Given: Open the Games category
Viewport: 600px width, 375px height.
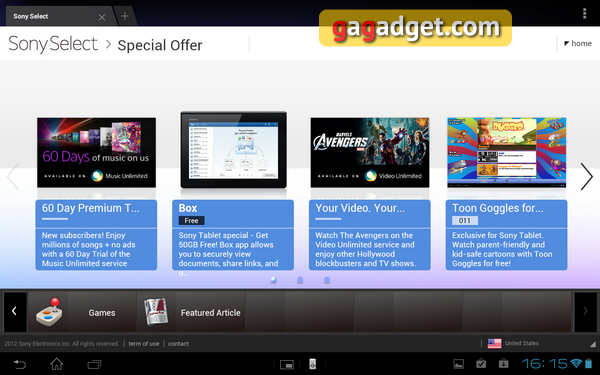Looking at the screenshot, I should click(x=102, y=313).
